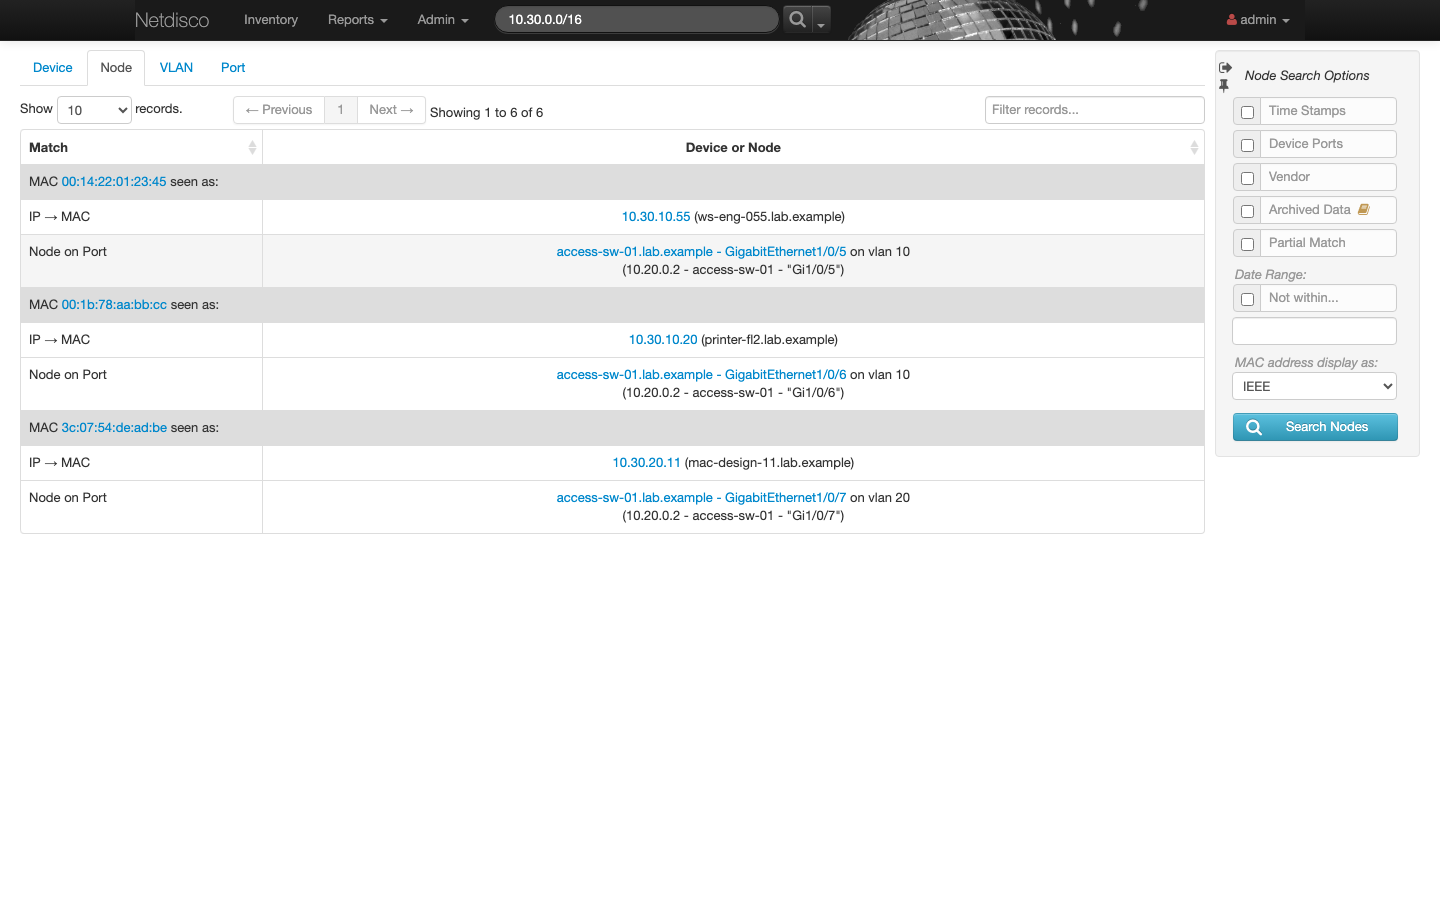Click the sidebar collapse arrow icon
The image size is (1440, 900).
[1225, 67]
